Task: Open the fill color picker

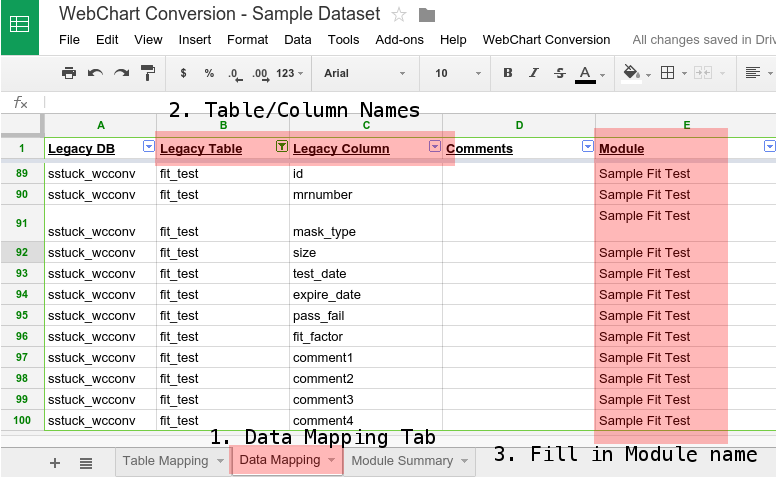Action: tap(634, 73)
